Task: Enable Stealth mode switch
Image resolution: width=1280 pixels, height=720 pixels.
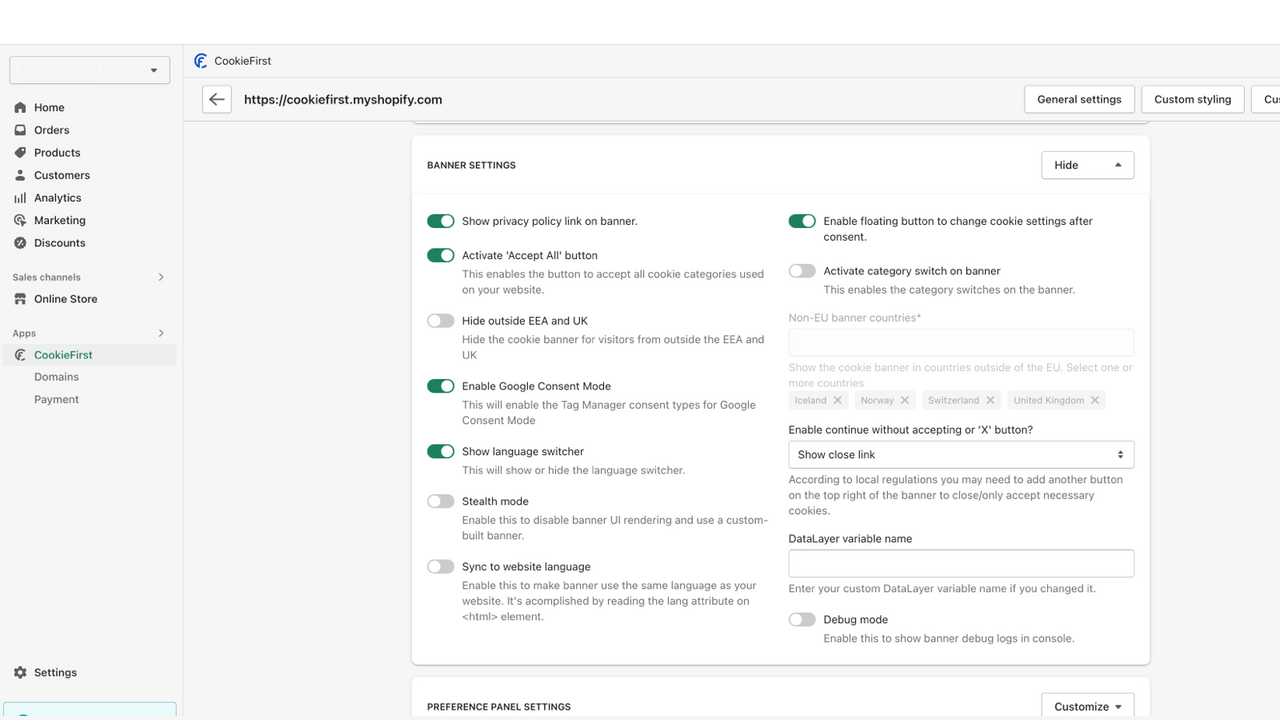Action: tap(441, 501)
